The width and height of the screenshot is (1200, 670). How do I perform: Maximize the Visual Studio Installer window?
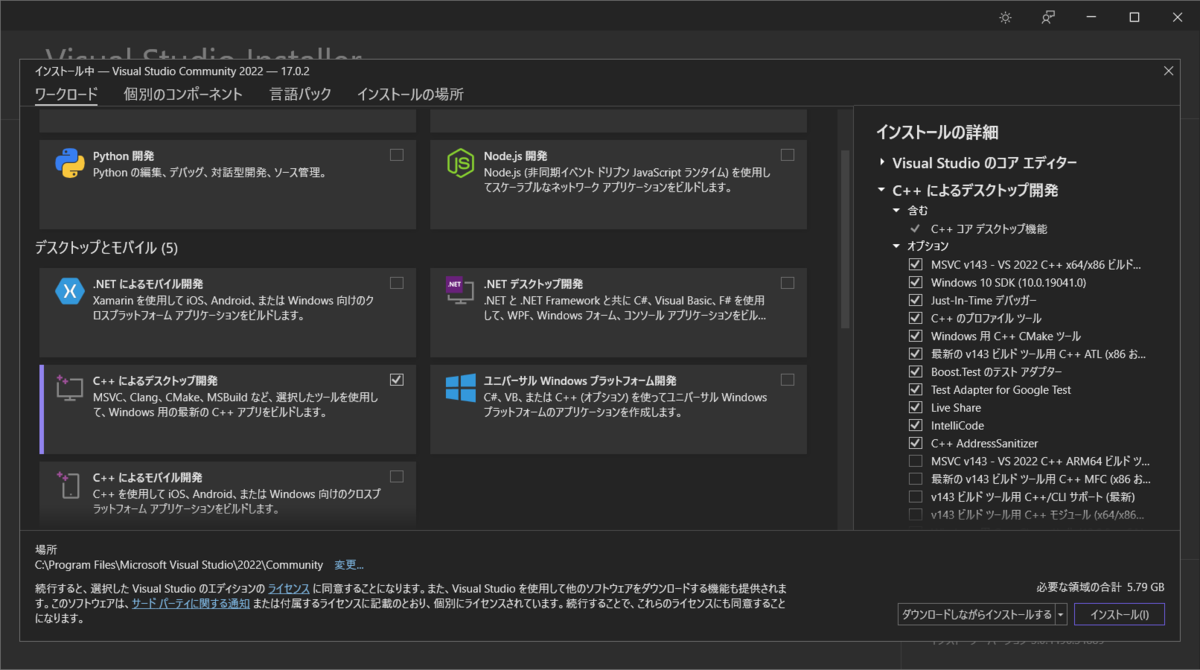1134,17
